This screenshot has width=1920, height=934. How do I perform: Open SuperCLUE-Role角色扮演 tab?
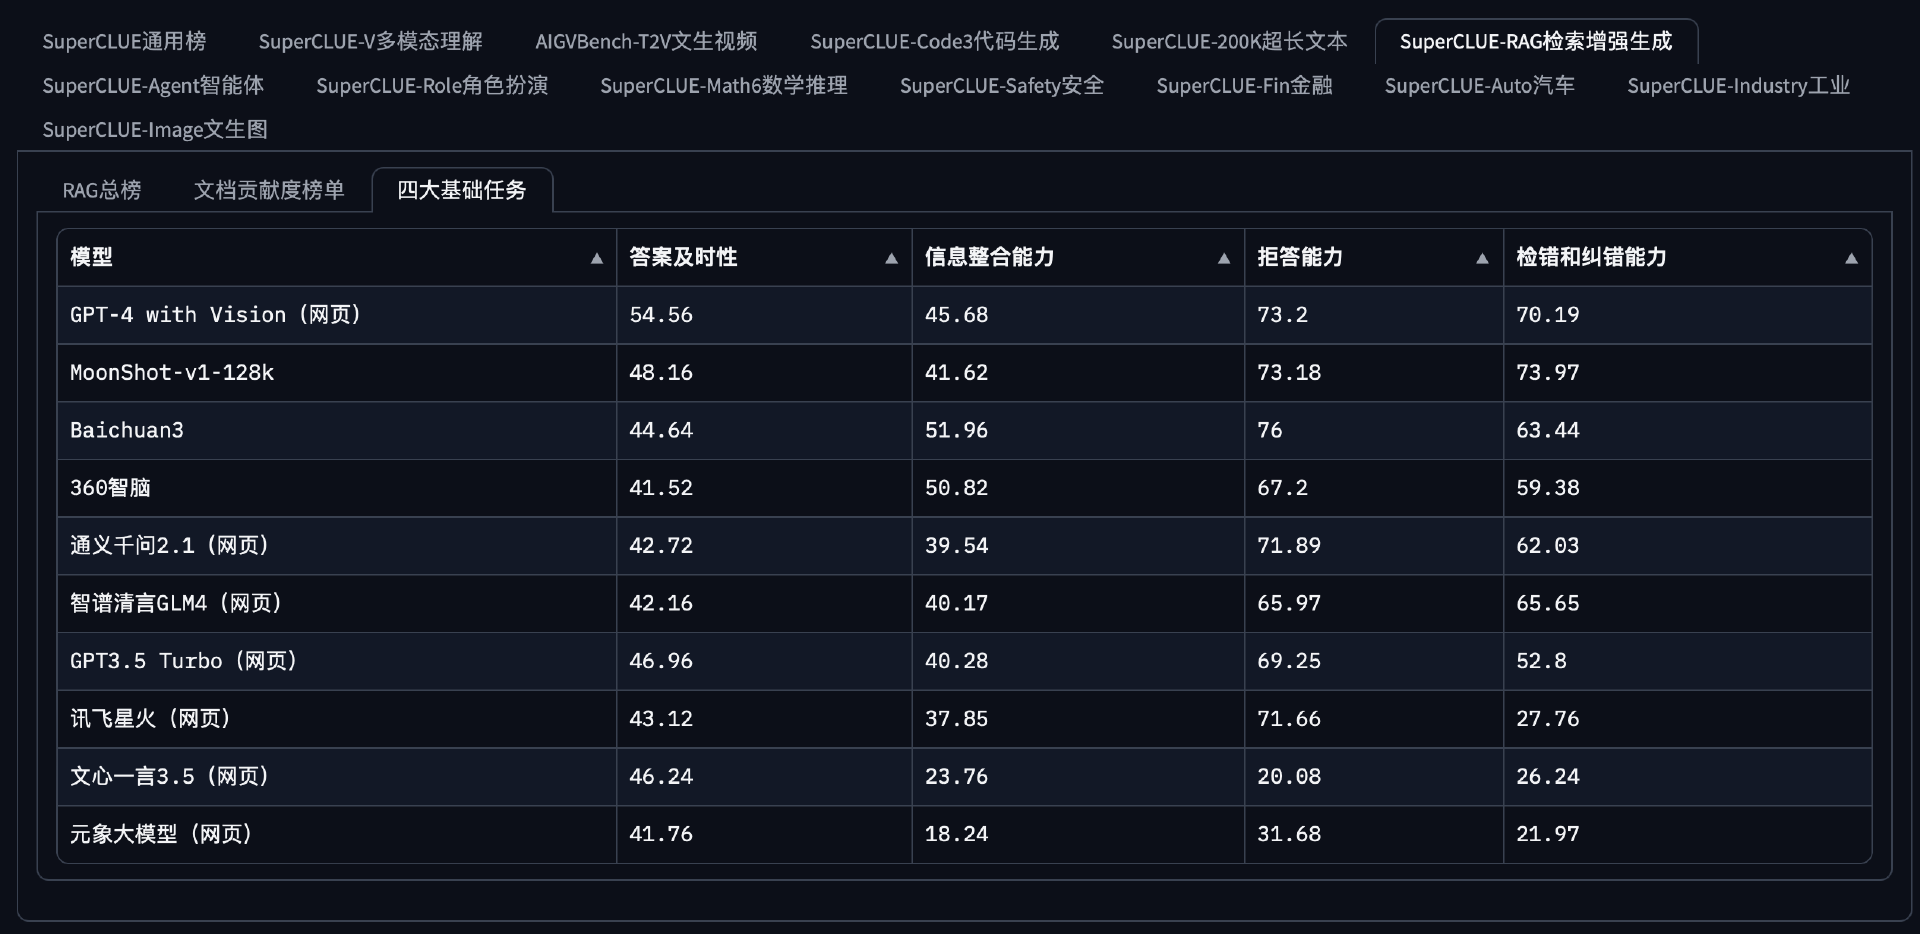[x=432, y=85]
